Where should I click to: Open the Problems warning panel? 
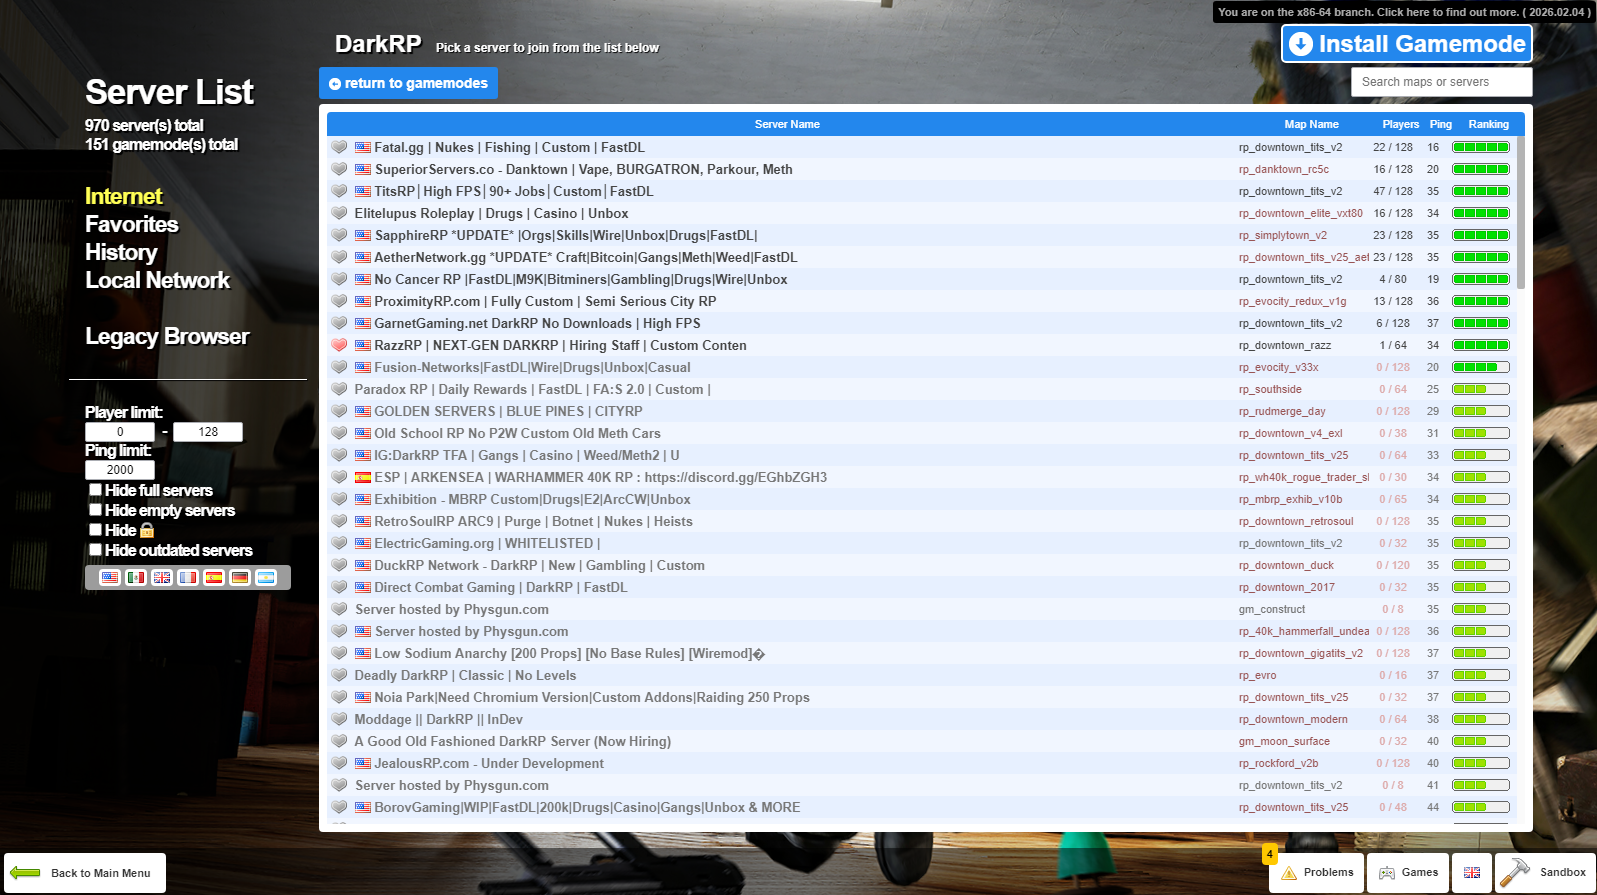coord(1317,873)
